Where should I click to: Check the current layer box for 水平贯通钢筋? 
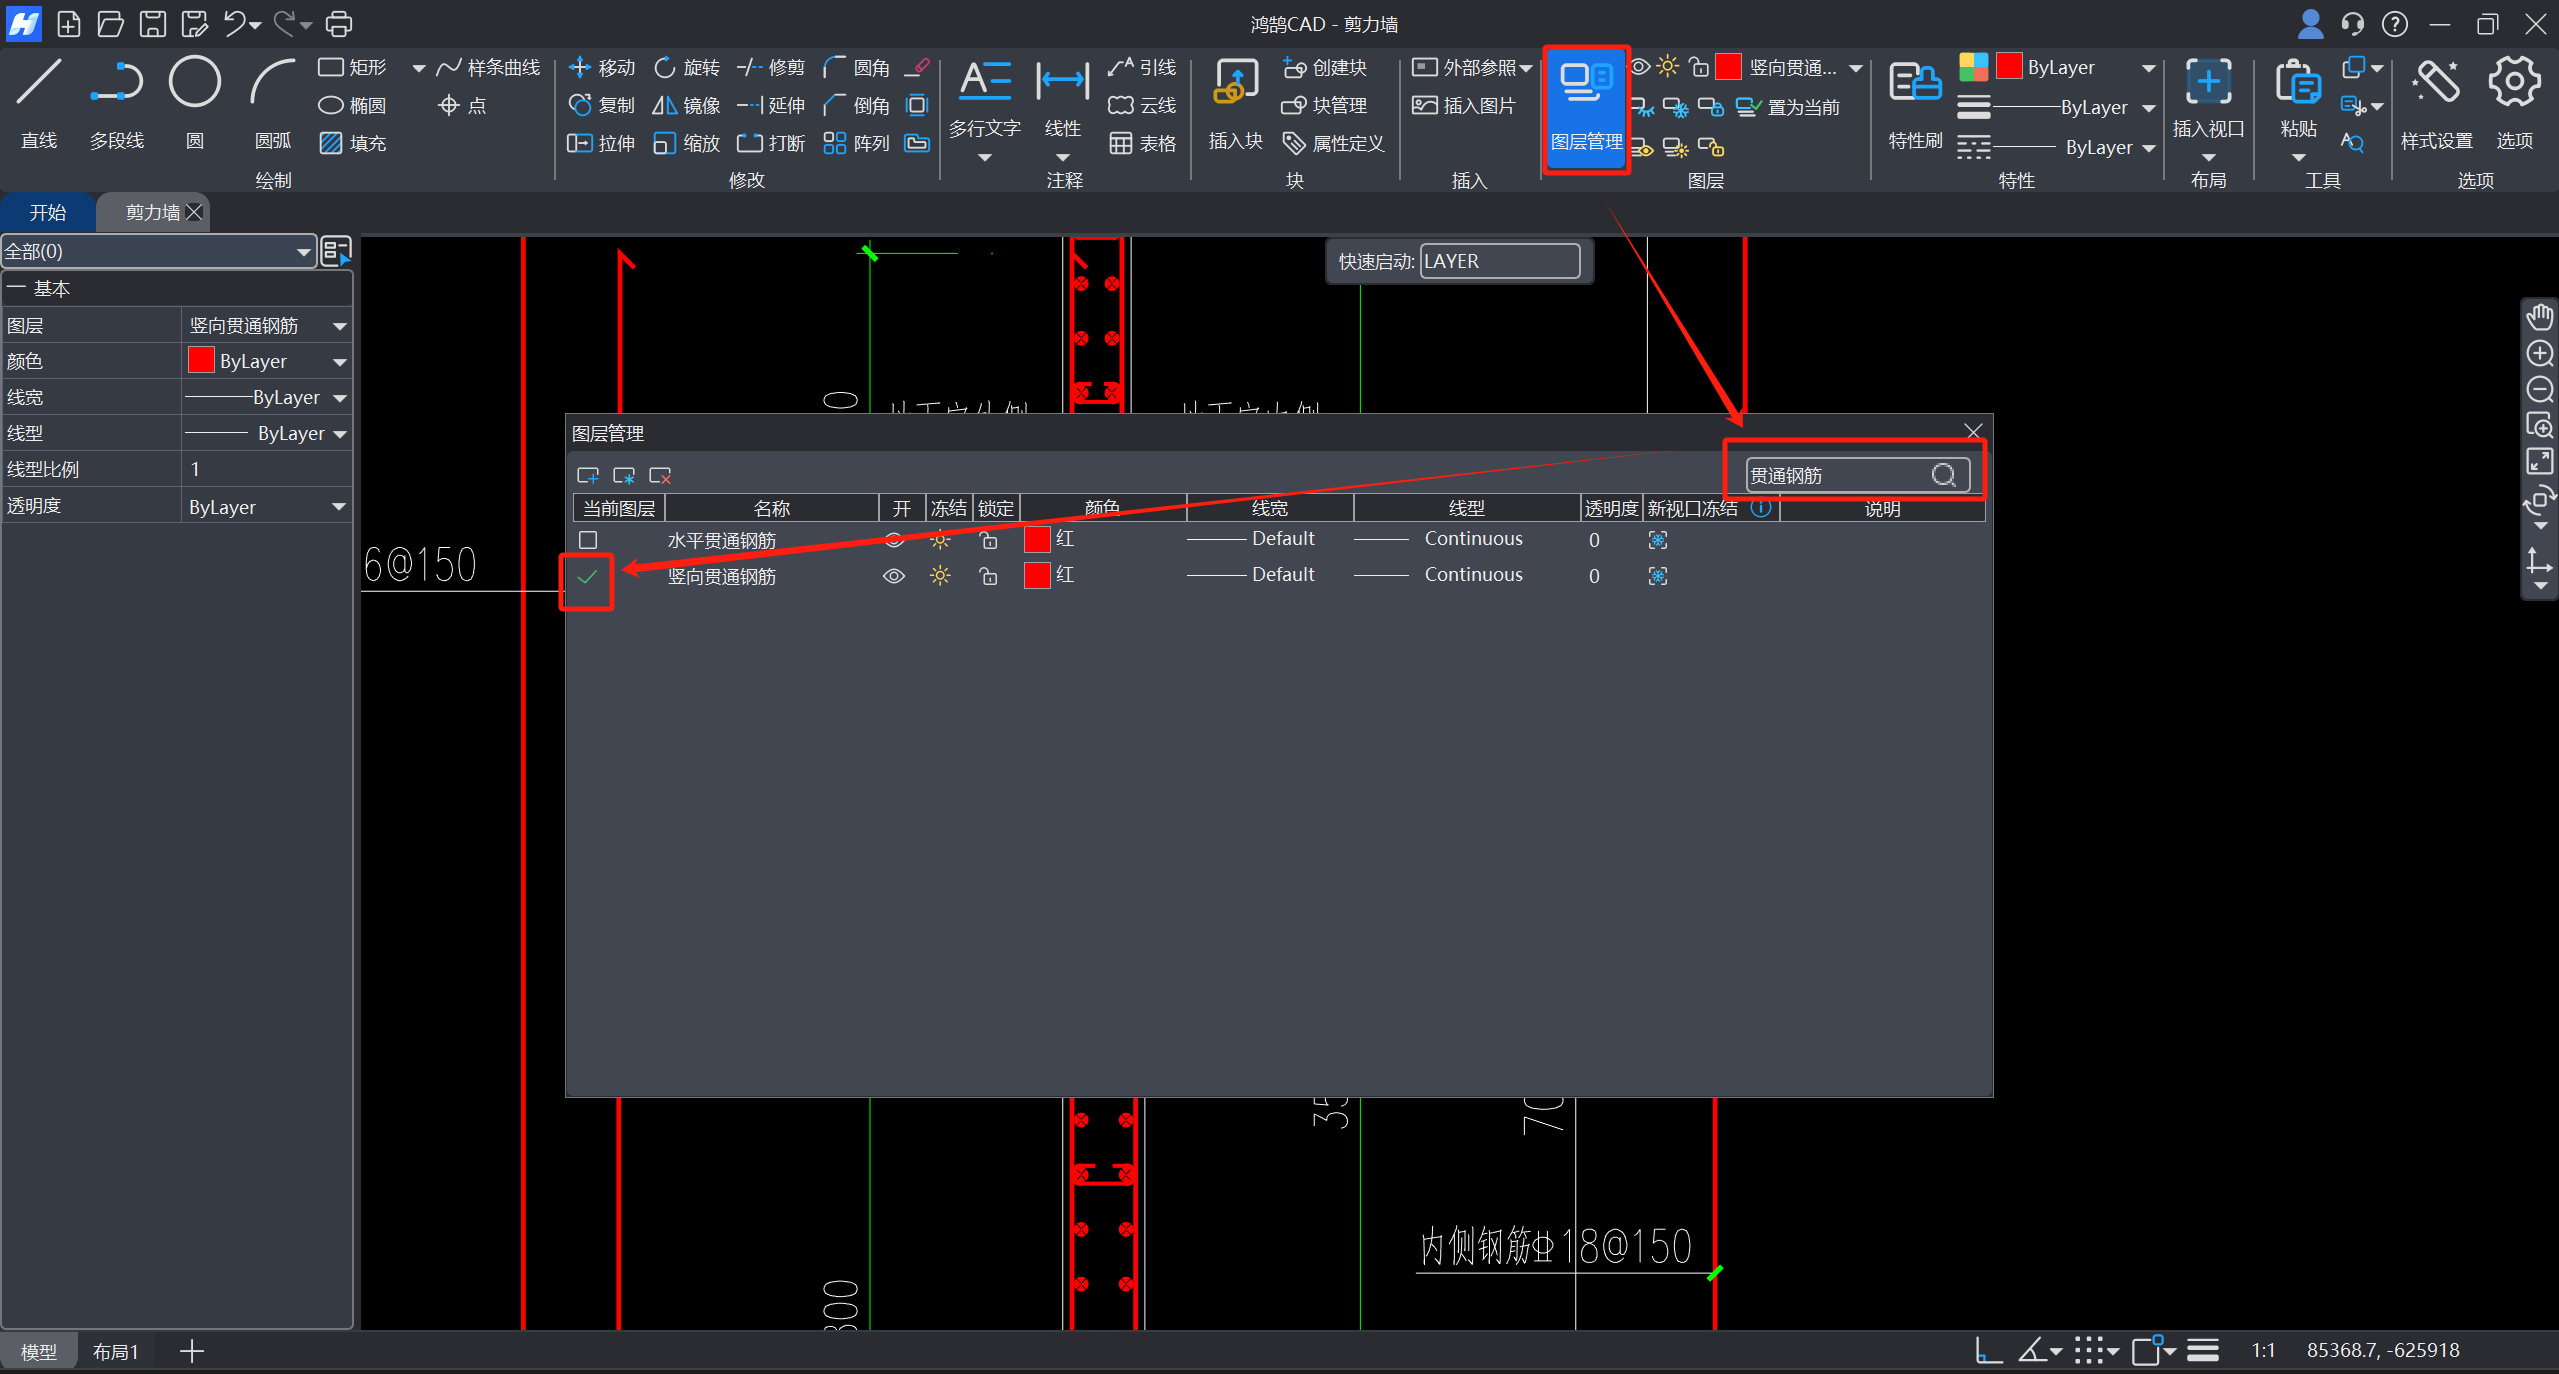click(x=588, y=540)
